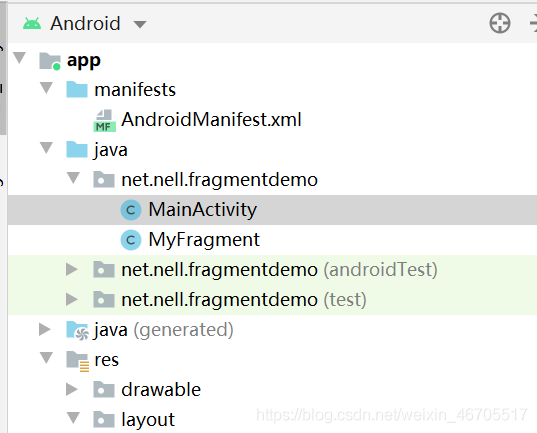
Task: Click the layout folder icon
Action: [x=104, y=420]
